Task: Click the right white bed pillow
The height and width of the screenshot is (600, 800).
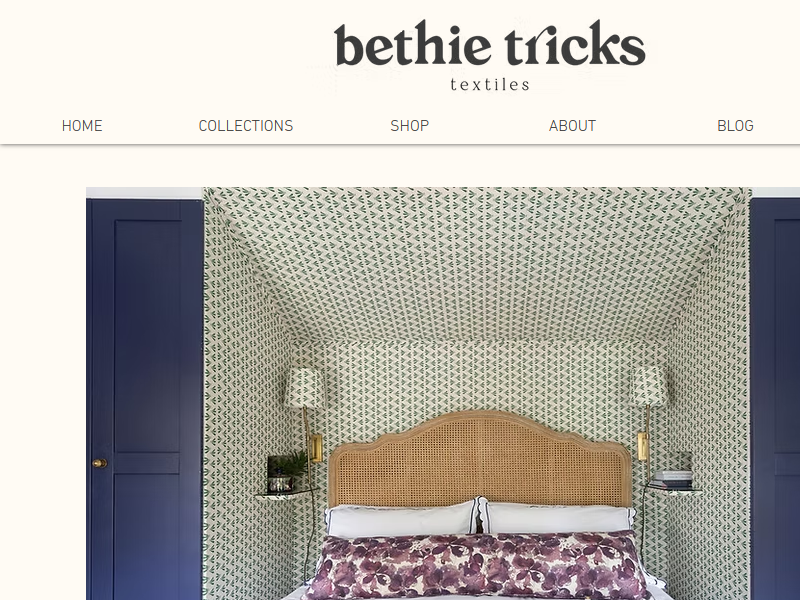Action: pyautogui.click(x=560, y=518)
